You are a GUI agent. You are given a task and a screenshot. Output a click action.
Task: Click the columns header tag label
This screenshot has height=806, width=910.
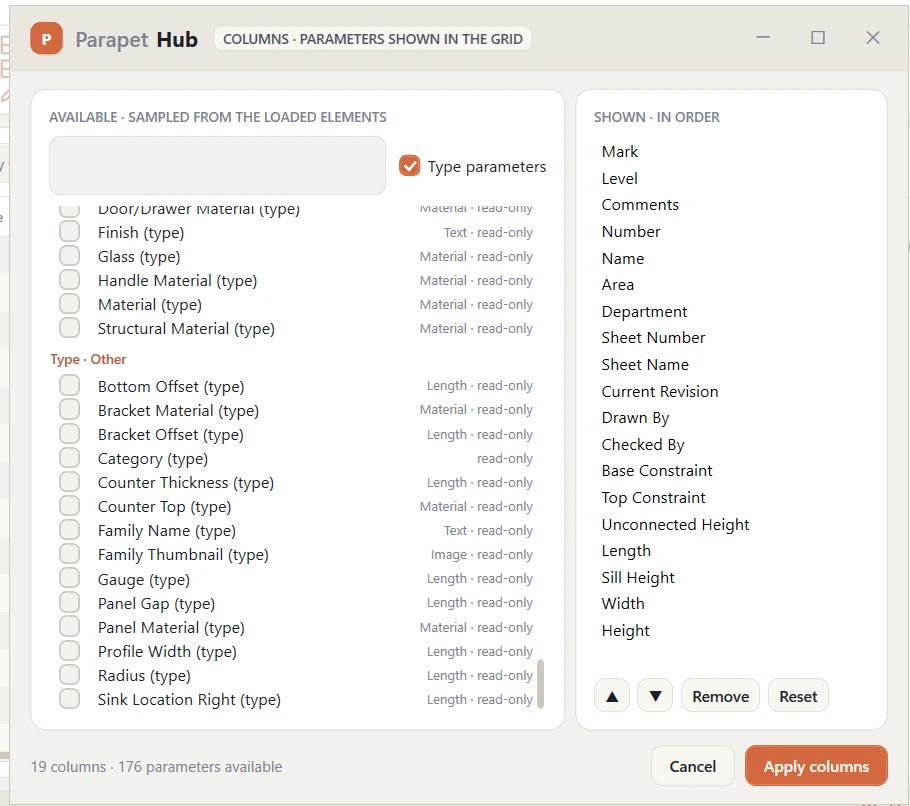[373, 39]
